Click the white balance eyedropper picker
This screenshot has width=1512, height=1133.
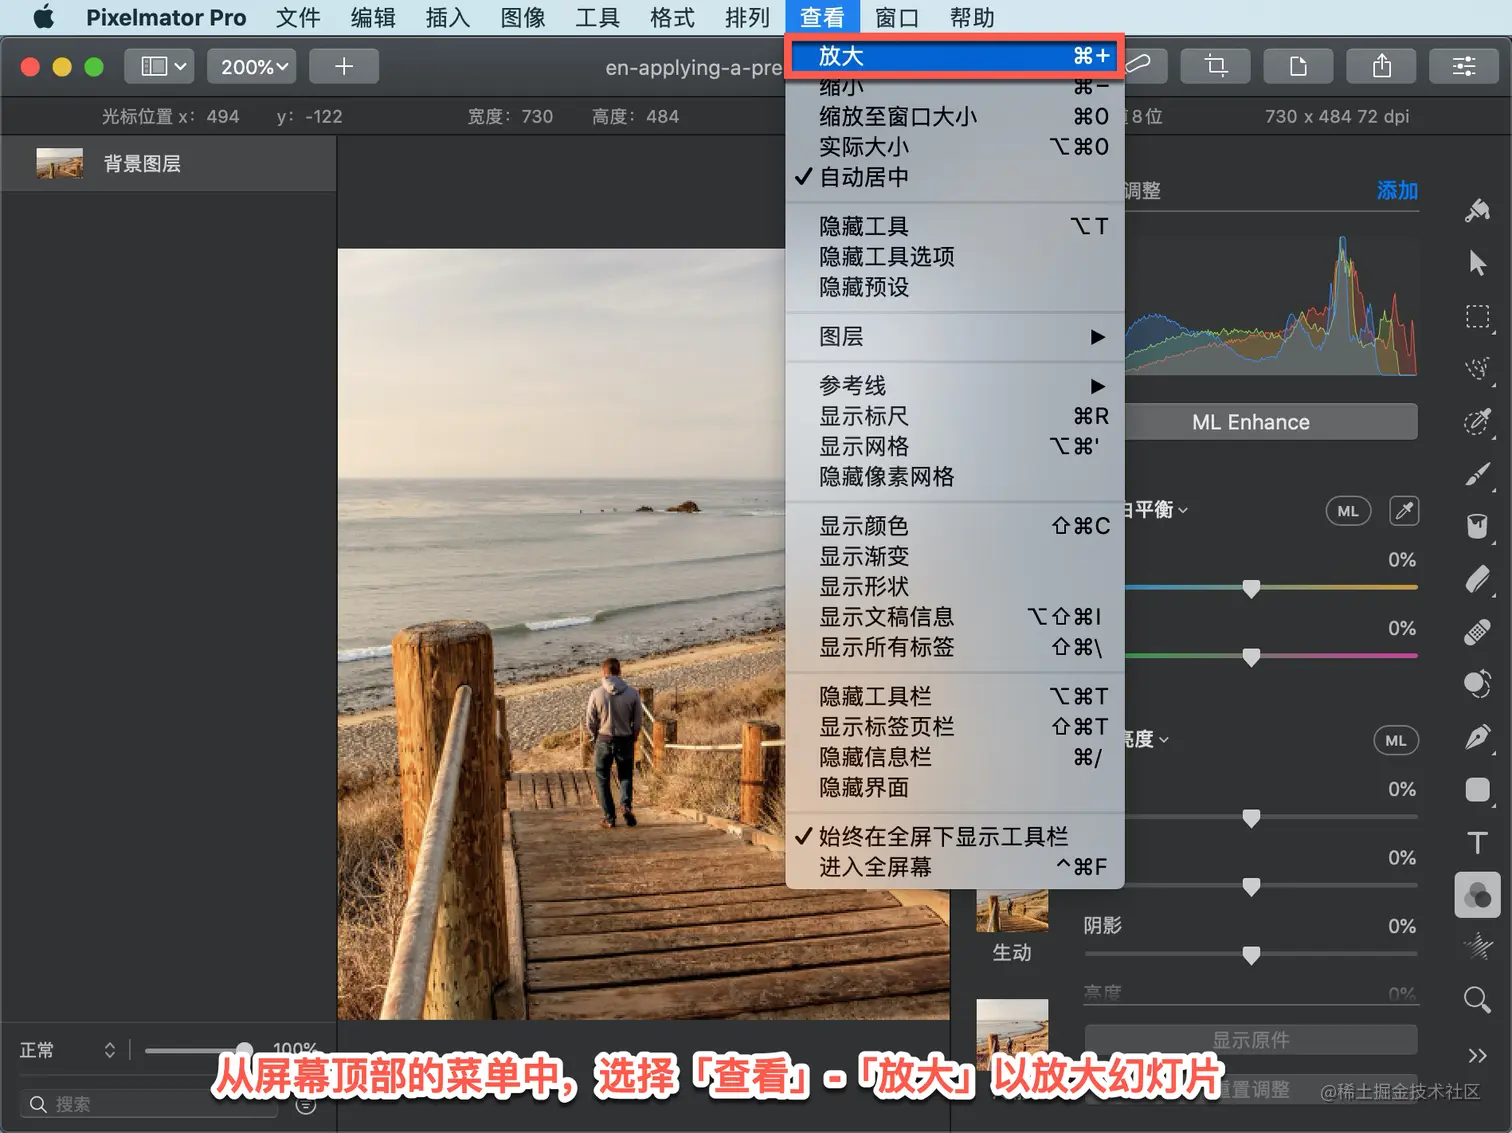coord(1404,511)
